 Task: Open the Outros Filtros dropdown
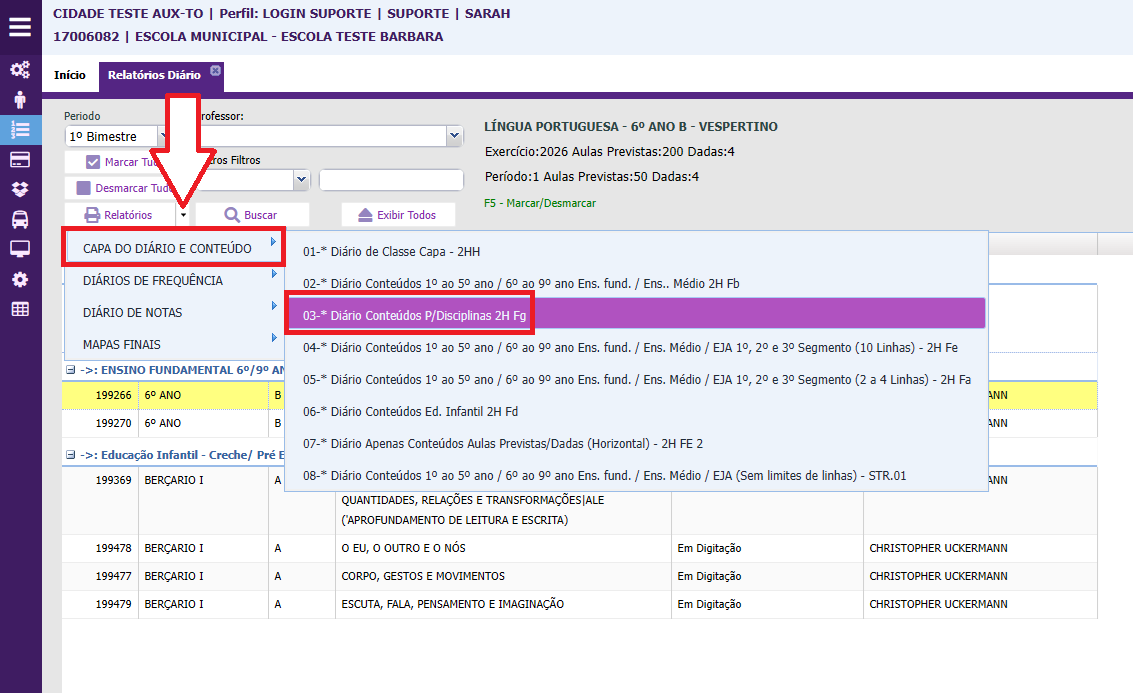(301, 180)
